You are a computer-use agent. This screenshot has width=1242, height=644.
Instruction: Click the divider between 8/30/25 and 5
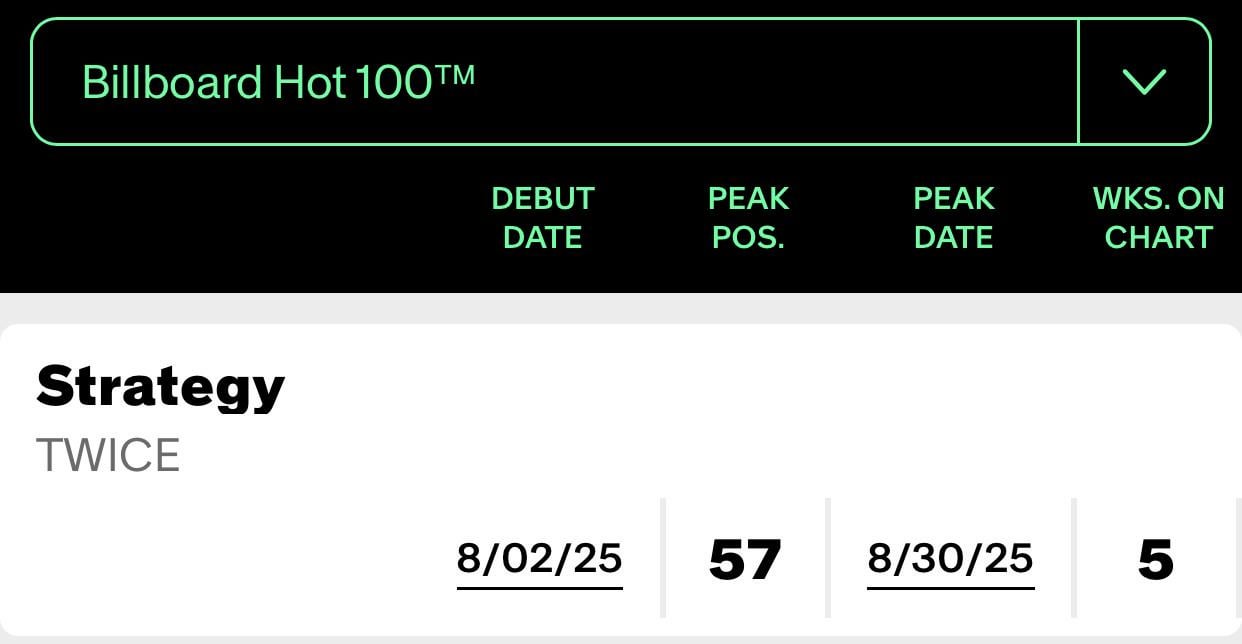pyautogui.click(x=1074, y=557)
